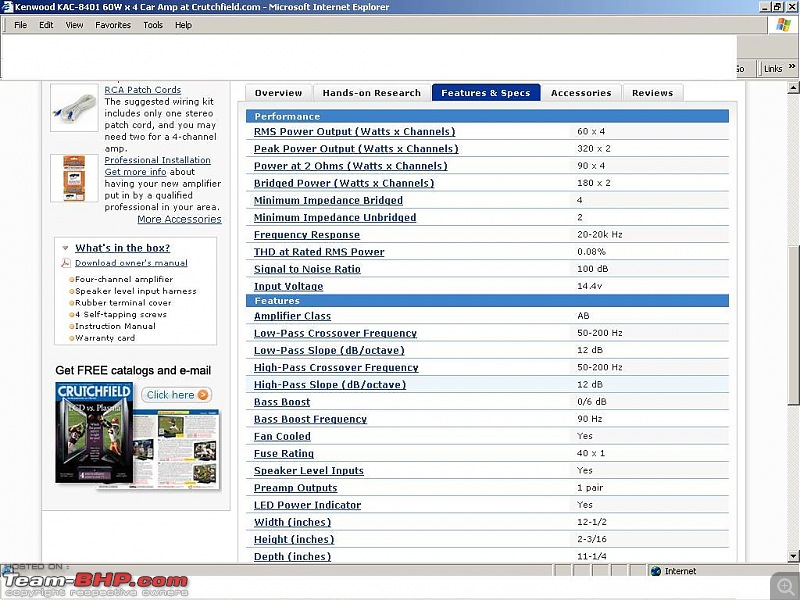
Task: Follow the Get more info link
Action: pos(135,172)
